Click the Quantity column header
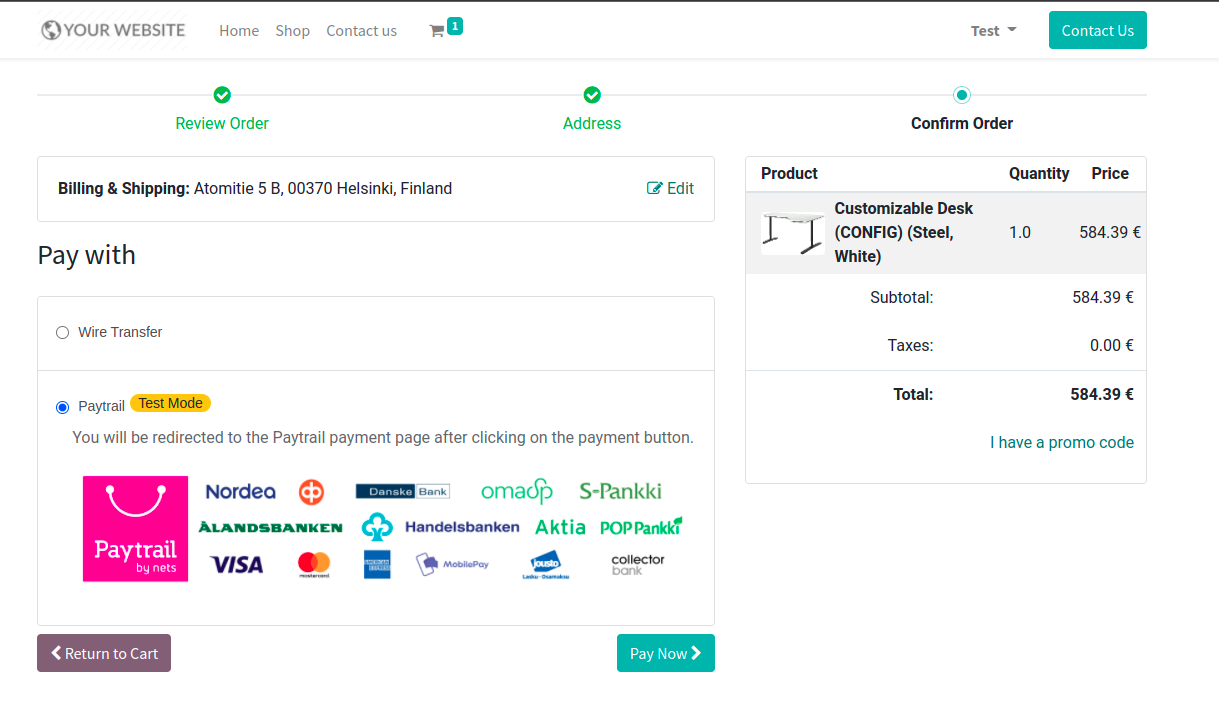The height and width of the screenshot is (704, 1219). click(x=1039, y=173)
